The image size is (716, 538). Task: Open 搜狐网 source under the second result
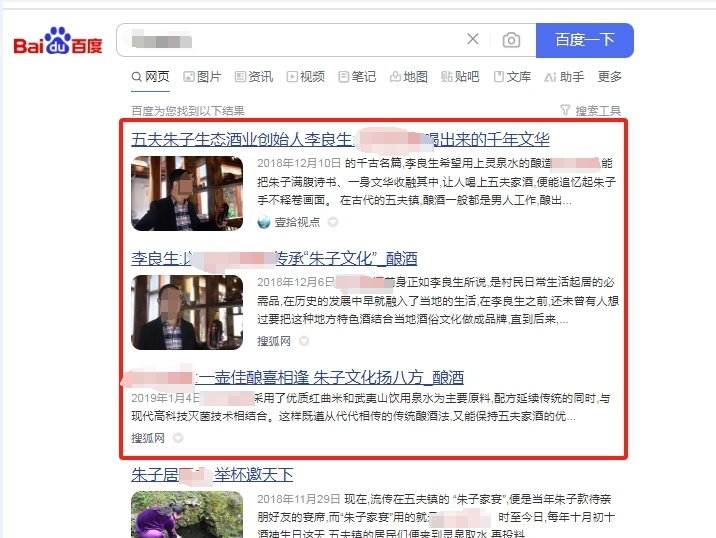274,341
